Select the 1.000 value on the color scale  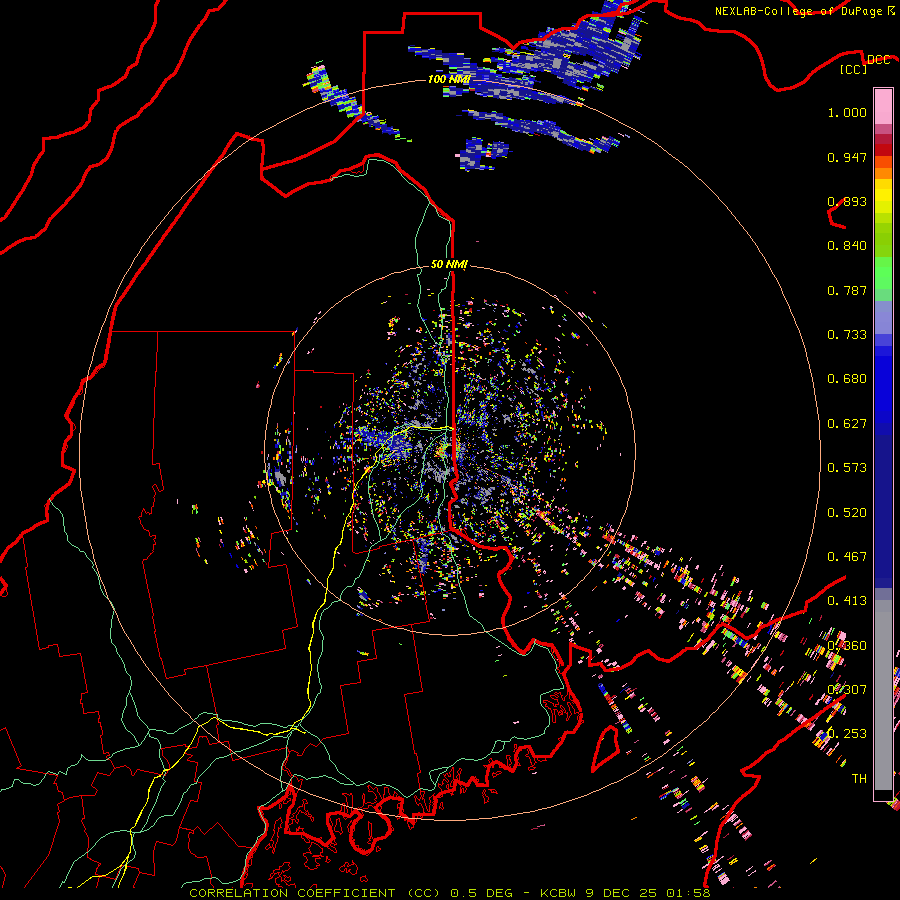pos(847,112)
